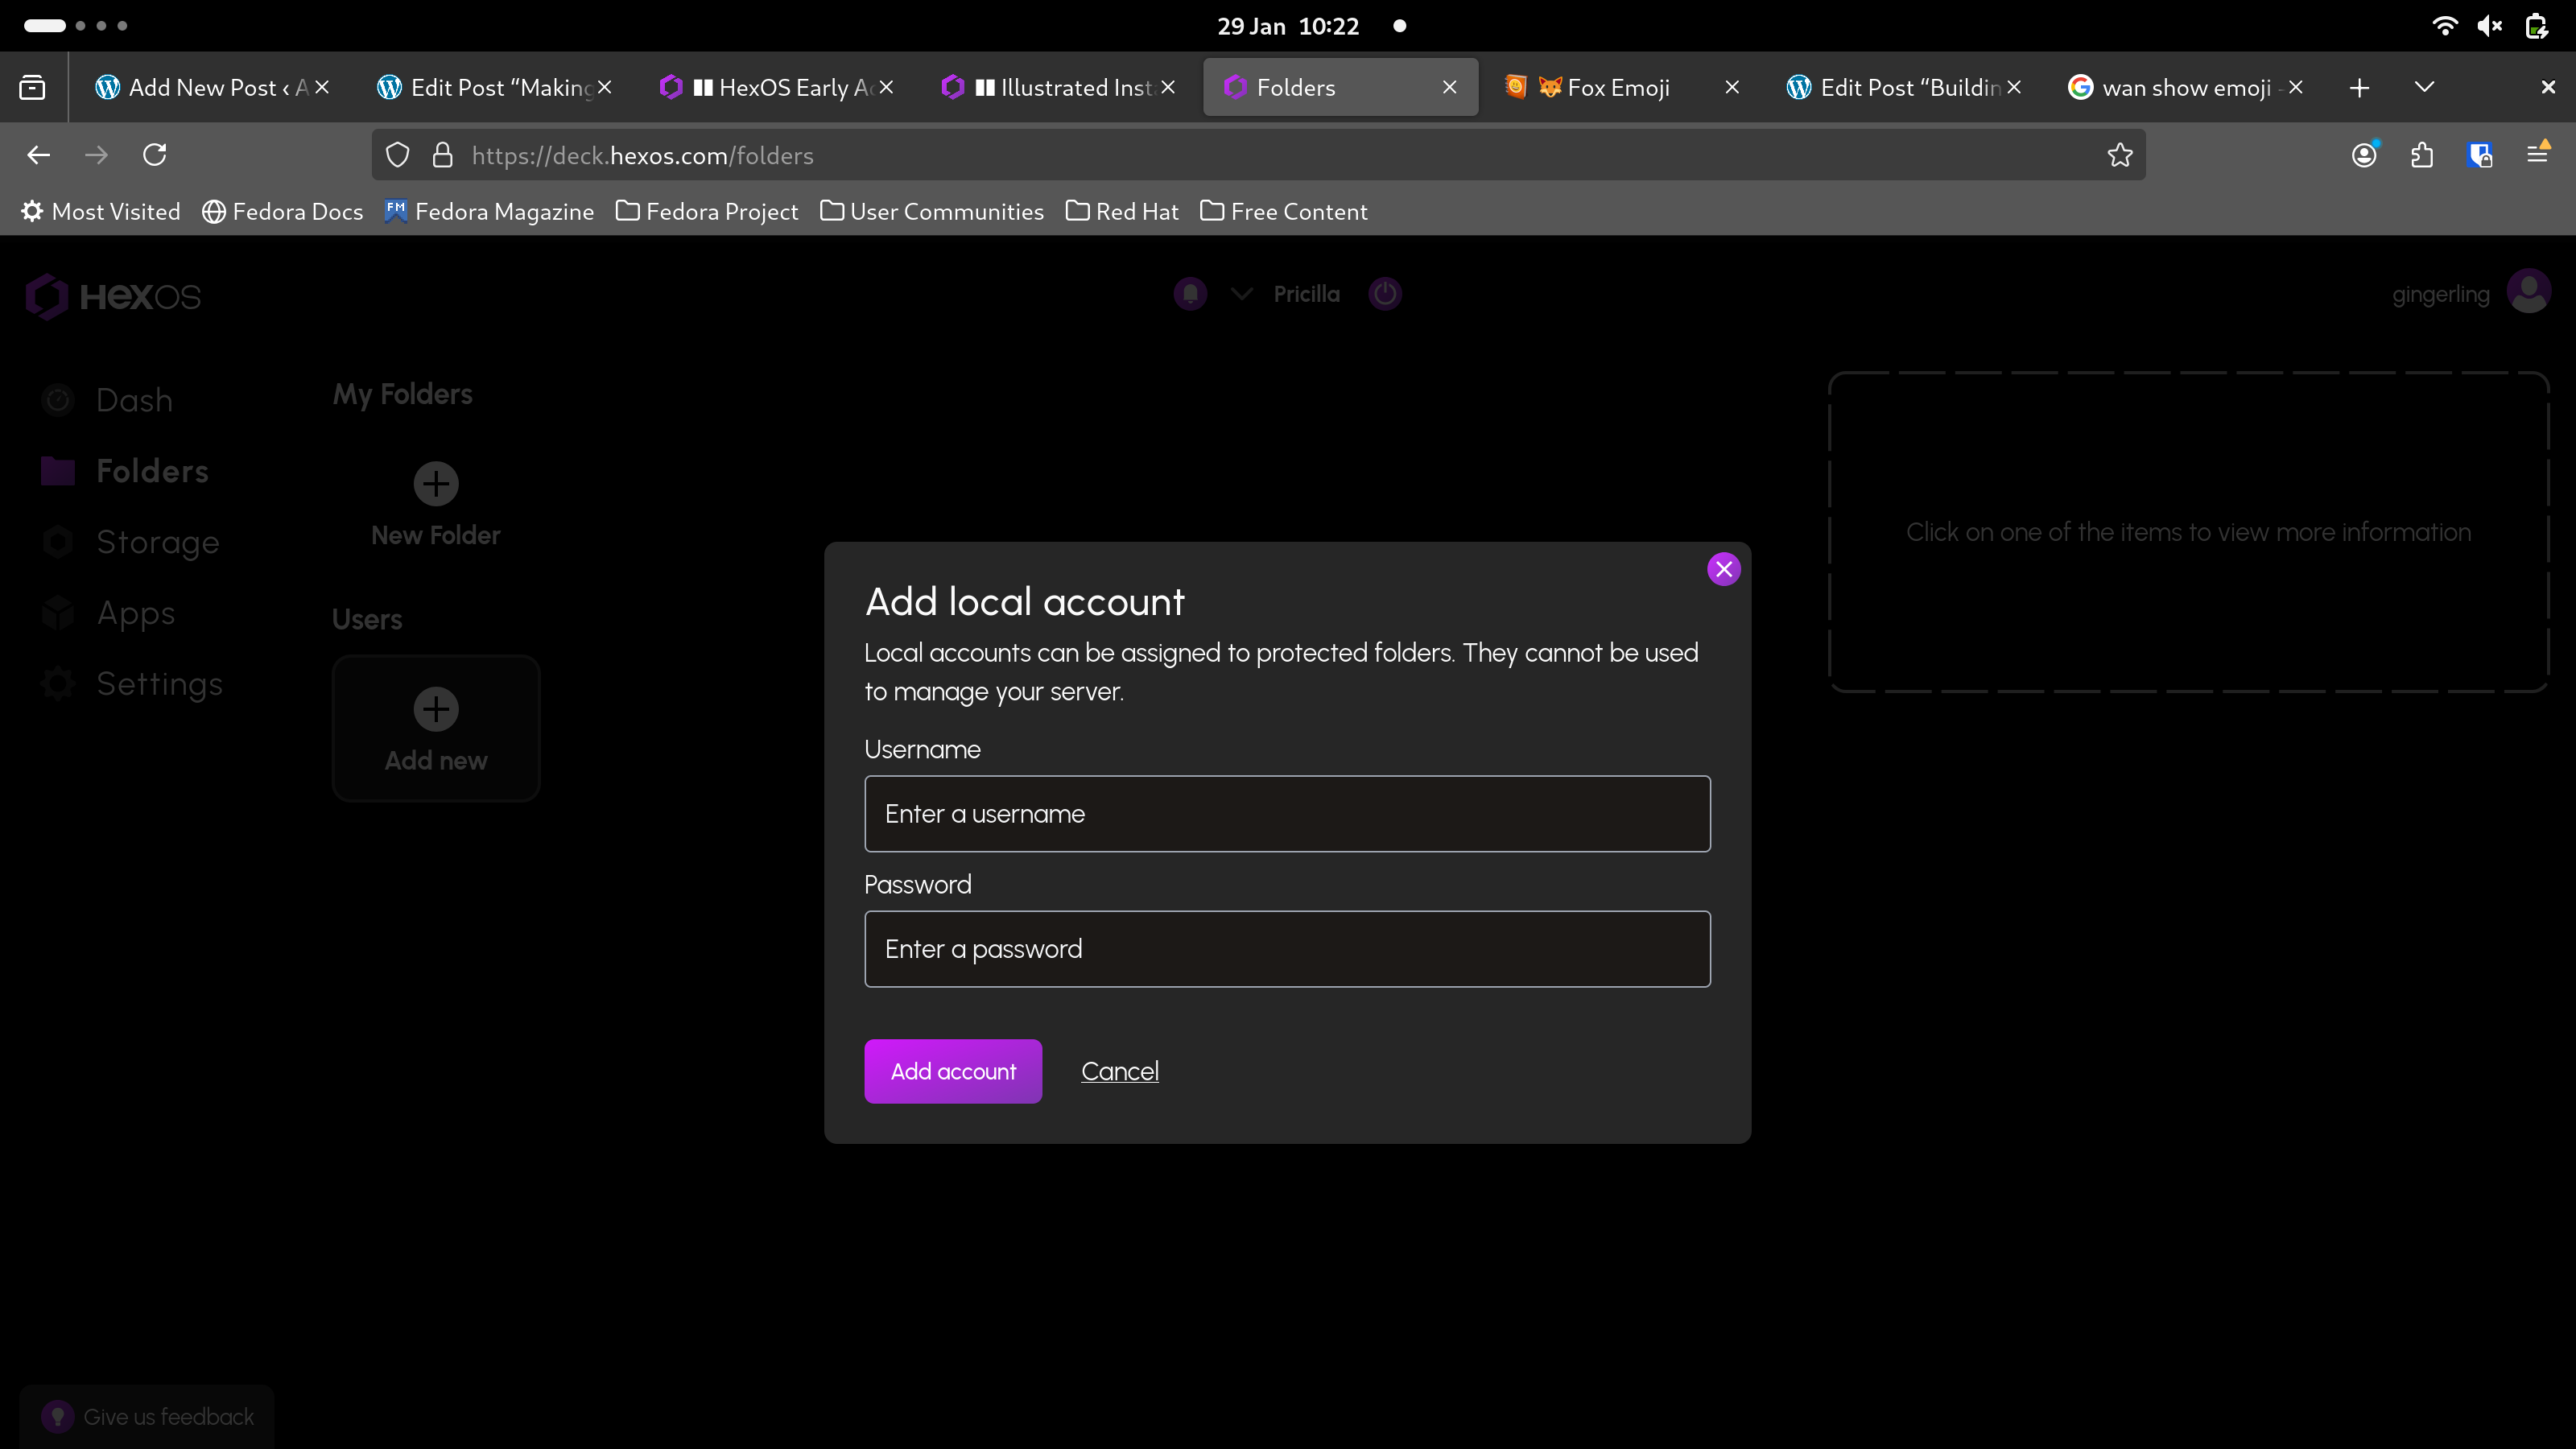This screenshot has width=2576, height=1449.
Task: Open the extensions puzzle icon
Action: (2422, 155)
